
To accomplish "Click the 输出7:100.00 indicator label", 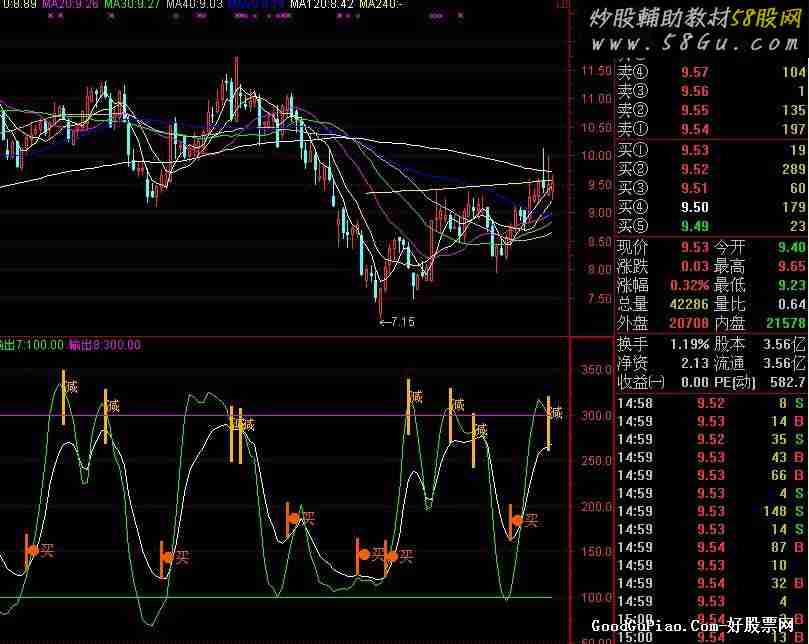I will pyautogui.click(x=32, y=345).
